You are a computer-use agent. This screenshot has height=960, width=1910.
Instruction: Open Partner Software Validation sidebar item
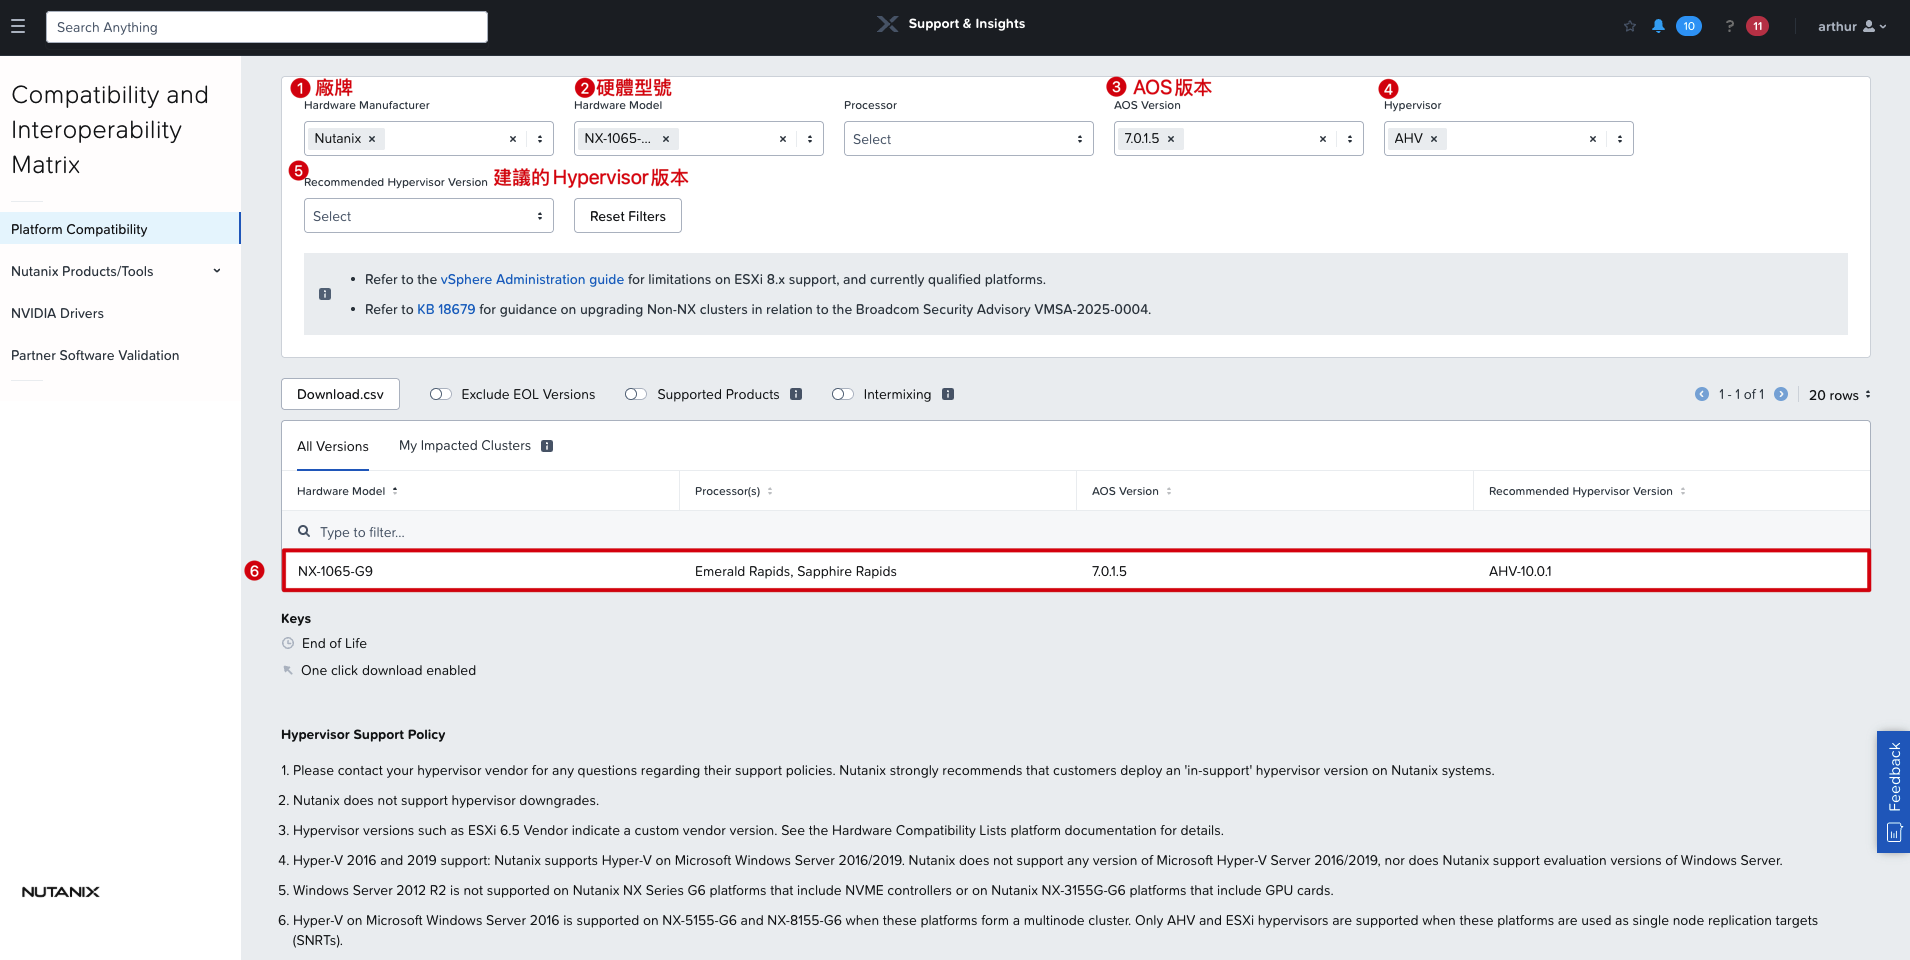click(x=95, y=355)
